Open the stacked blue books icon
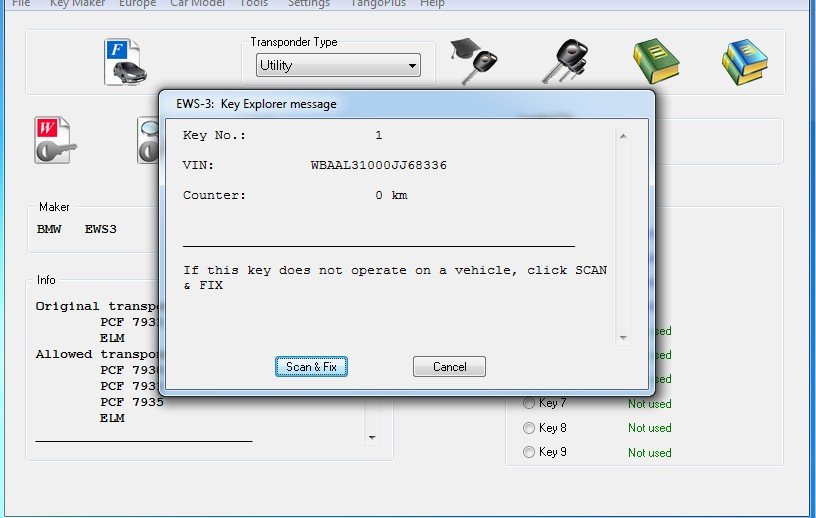This screenshot has height=518, width=816. 745,61
